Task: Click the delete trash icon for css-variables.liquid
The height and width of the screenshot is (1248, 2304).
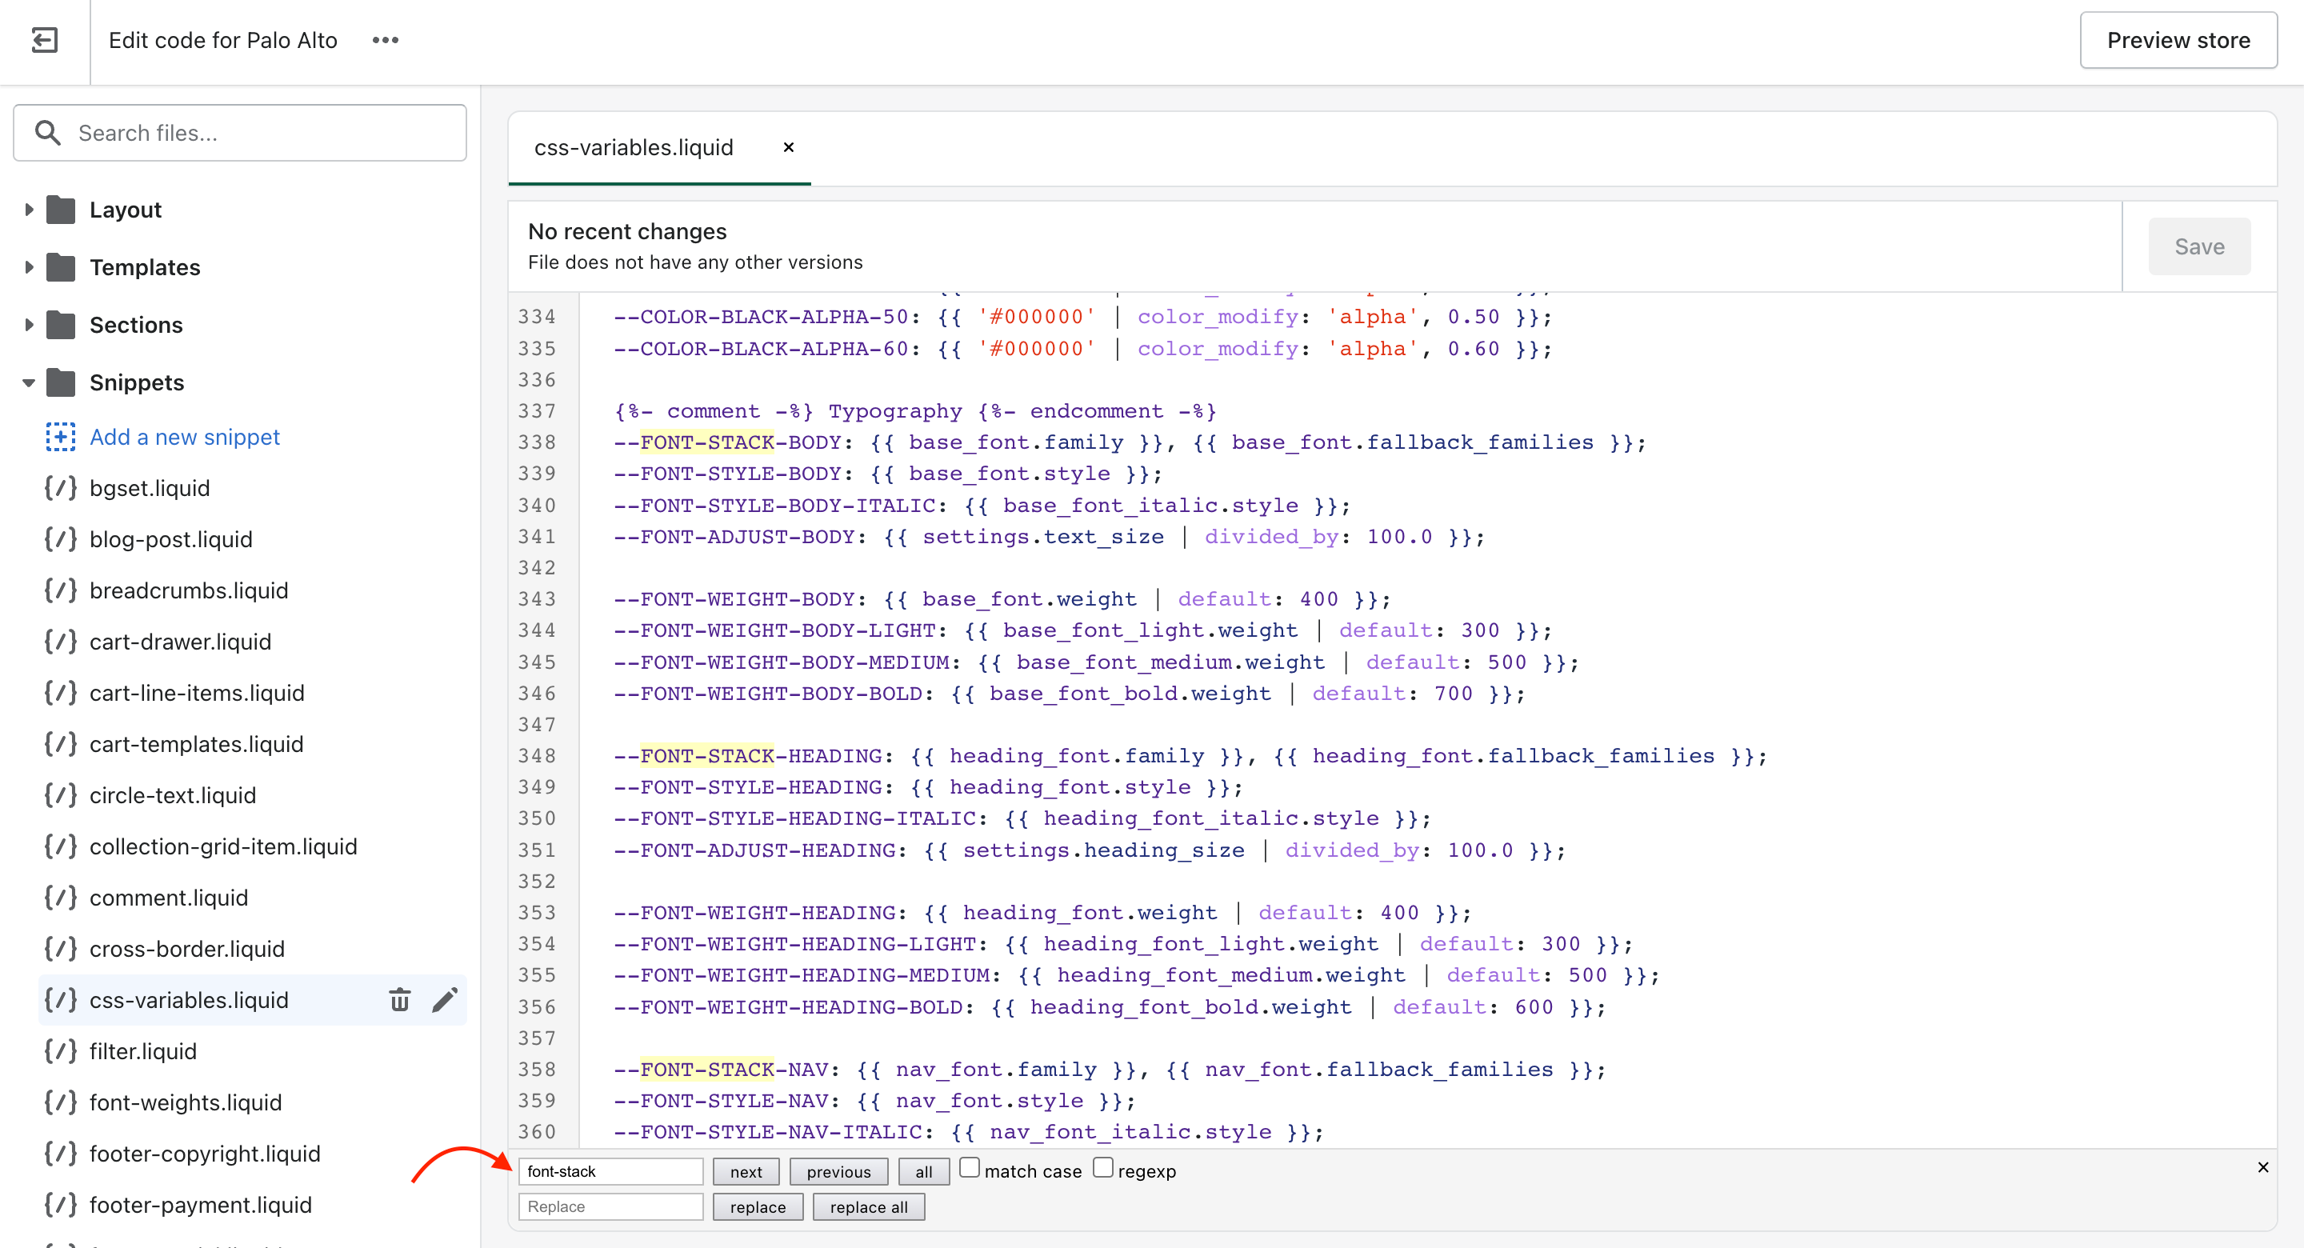Action: click(x=399, y=1000)
